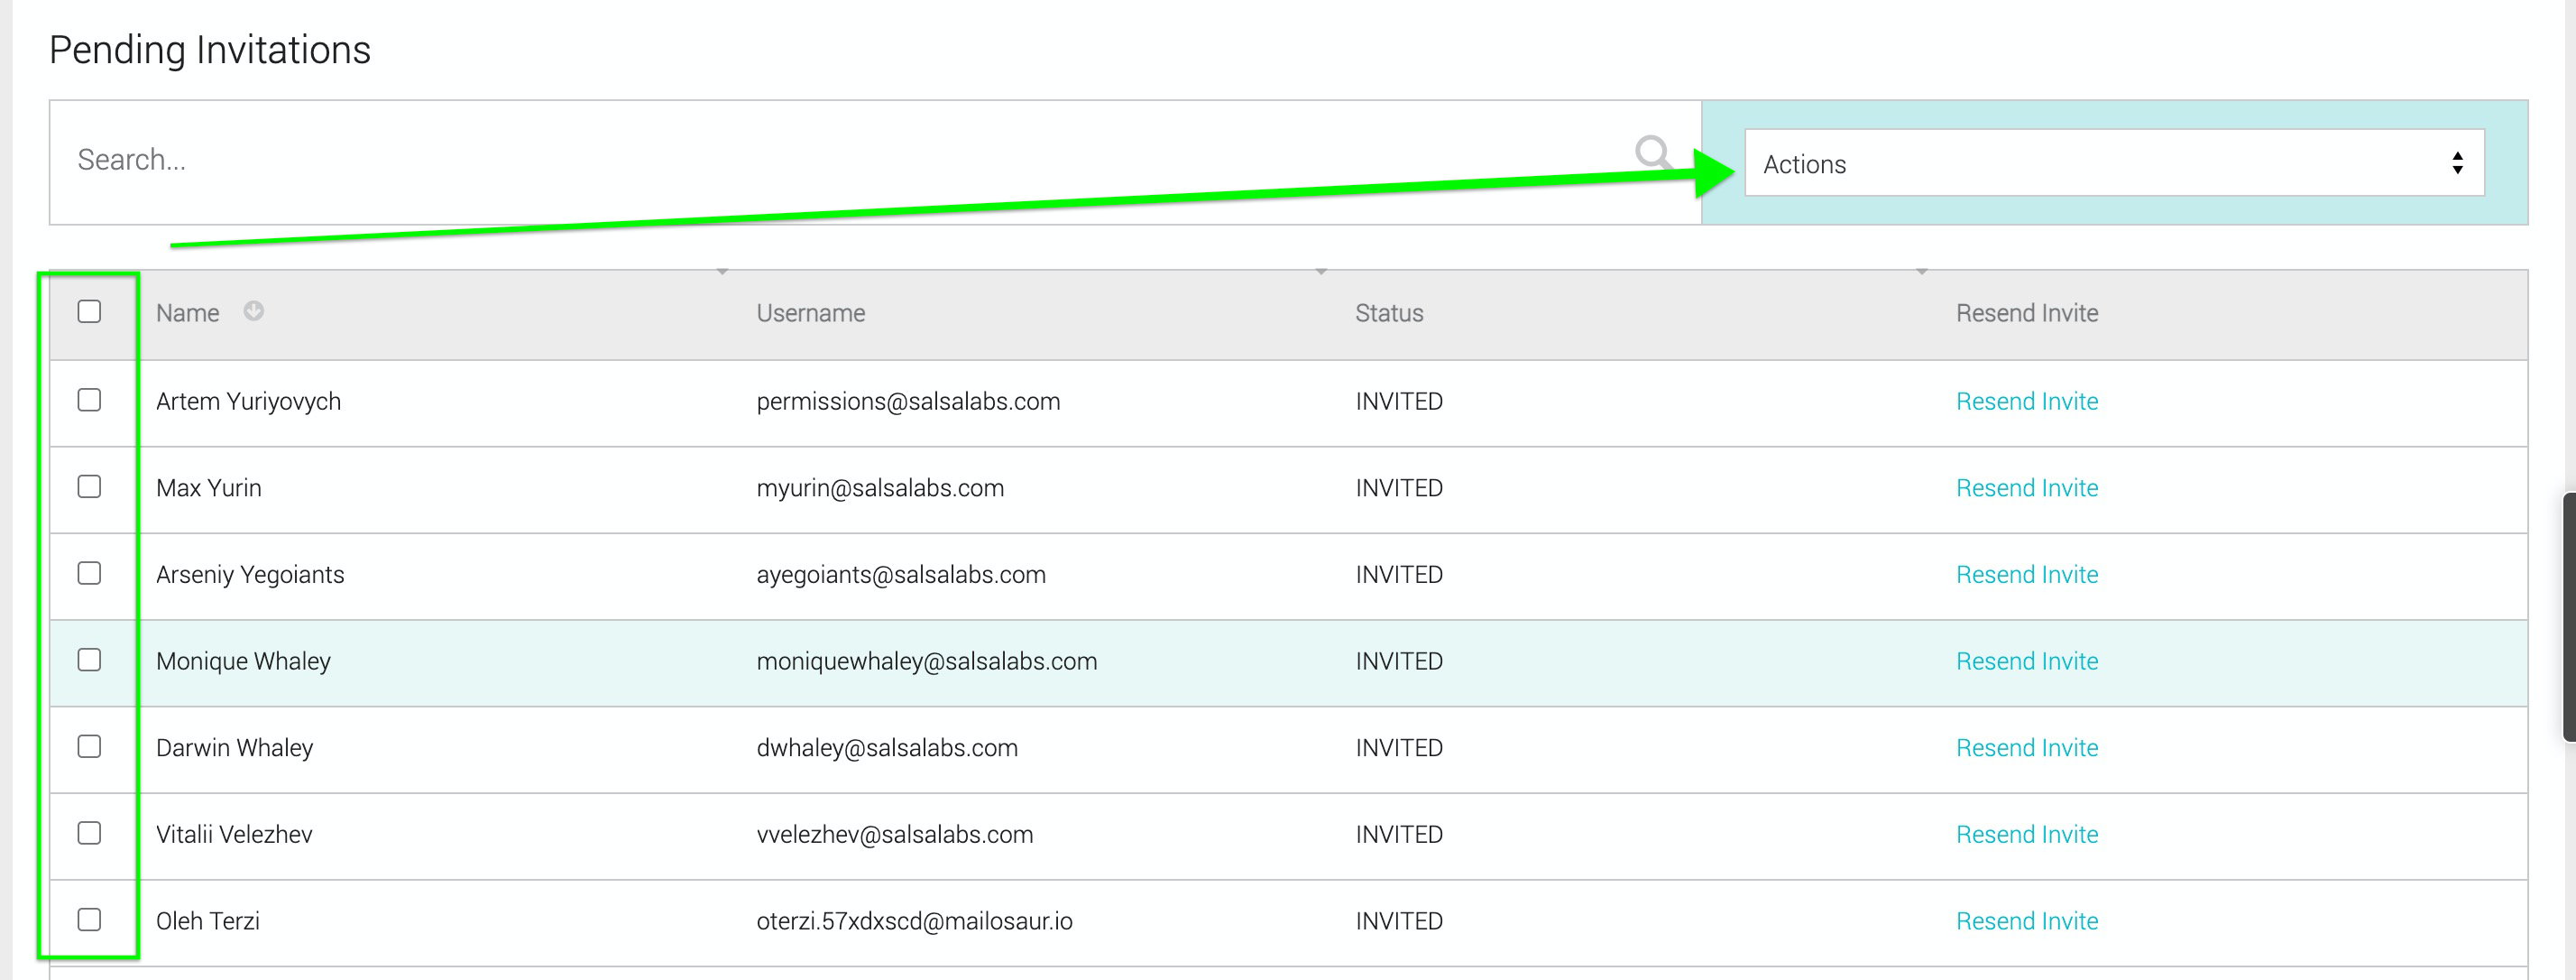Click the Resend Invite column header
Screen dimensions: 2576x980
coord(2027,313)
